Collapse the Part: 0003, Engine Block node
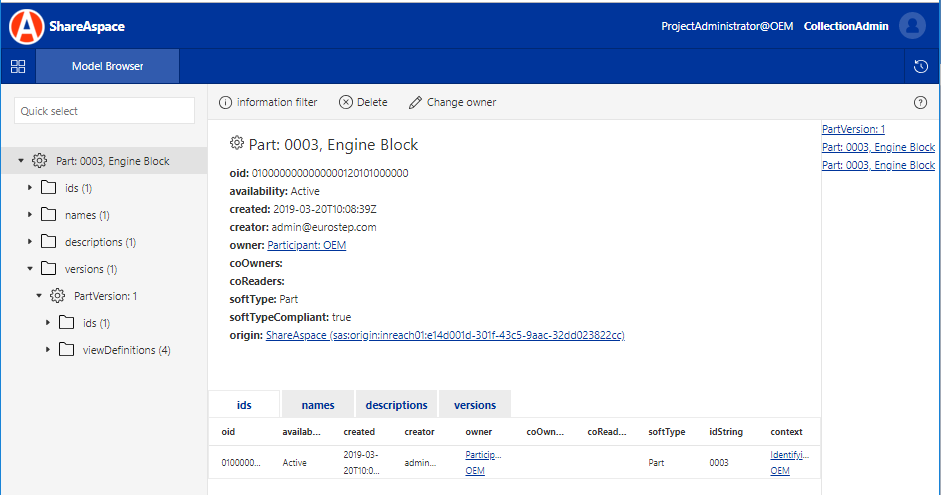Image resolution: width=941 pixels, height=495 pixels. 21,161
